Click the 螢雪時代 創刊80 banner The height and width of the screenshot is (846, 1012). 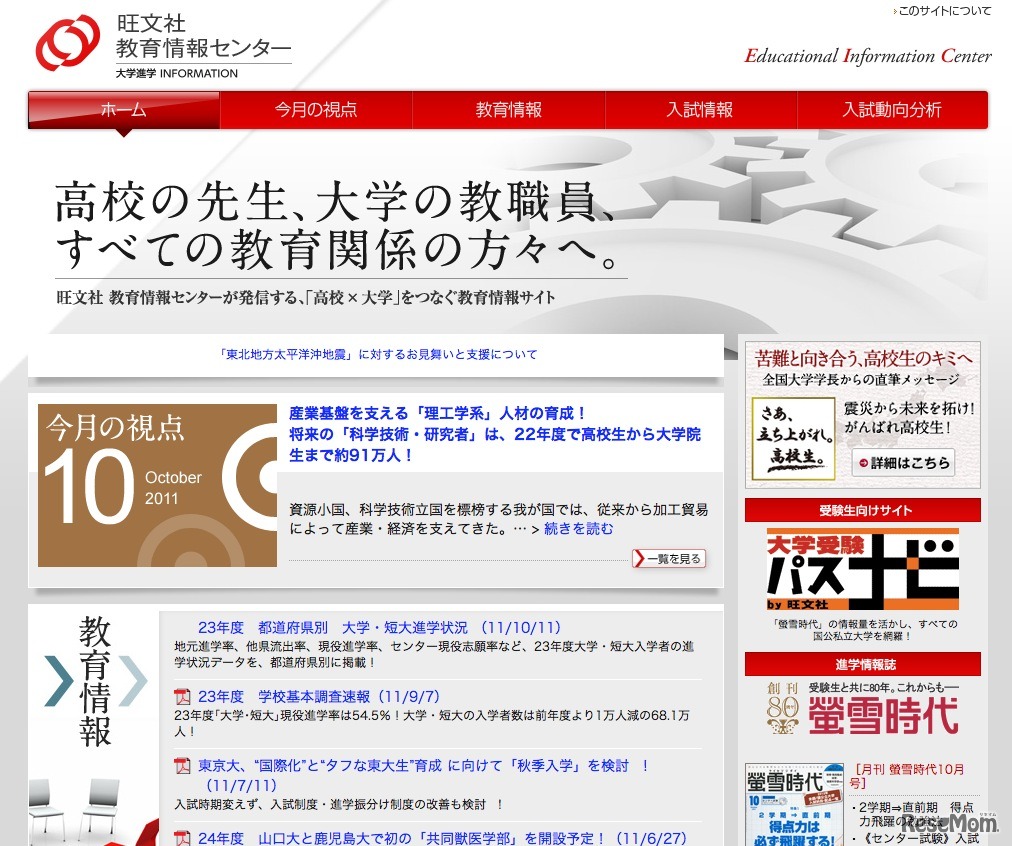(x=863, y=708)
